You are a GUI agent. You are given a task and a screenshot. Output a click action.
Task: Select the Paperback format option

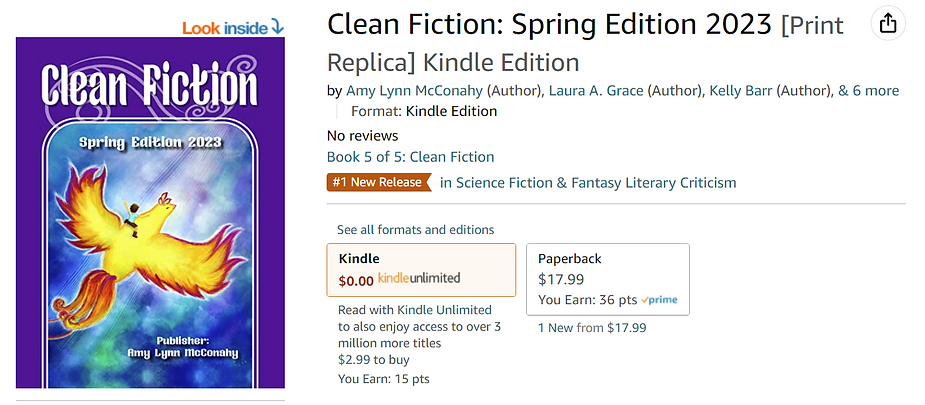tap(607, 279)
